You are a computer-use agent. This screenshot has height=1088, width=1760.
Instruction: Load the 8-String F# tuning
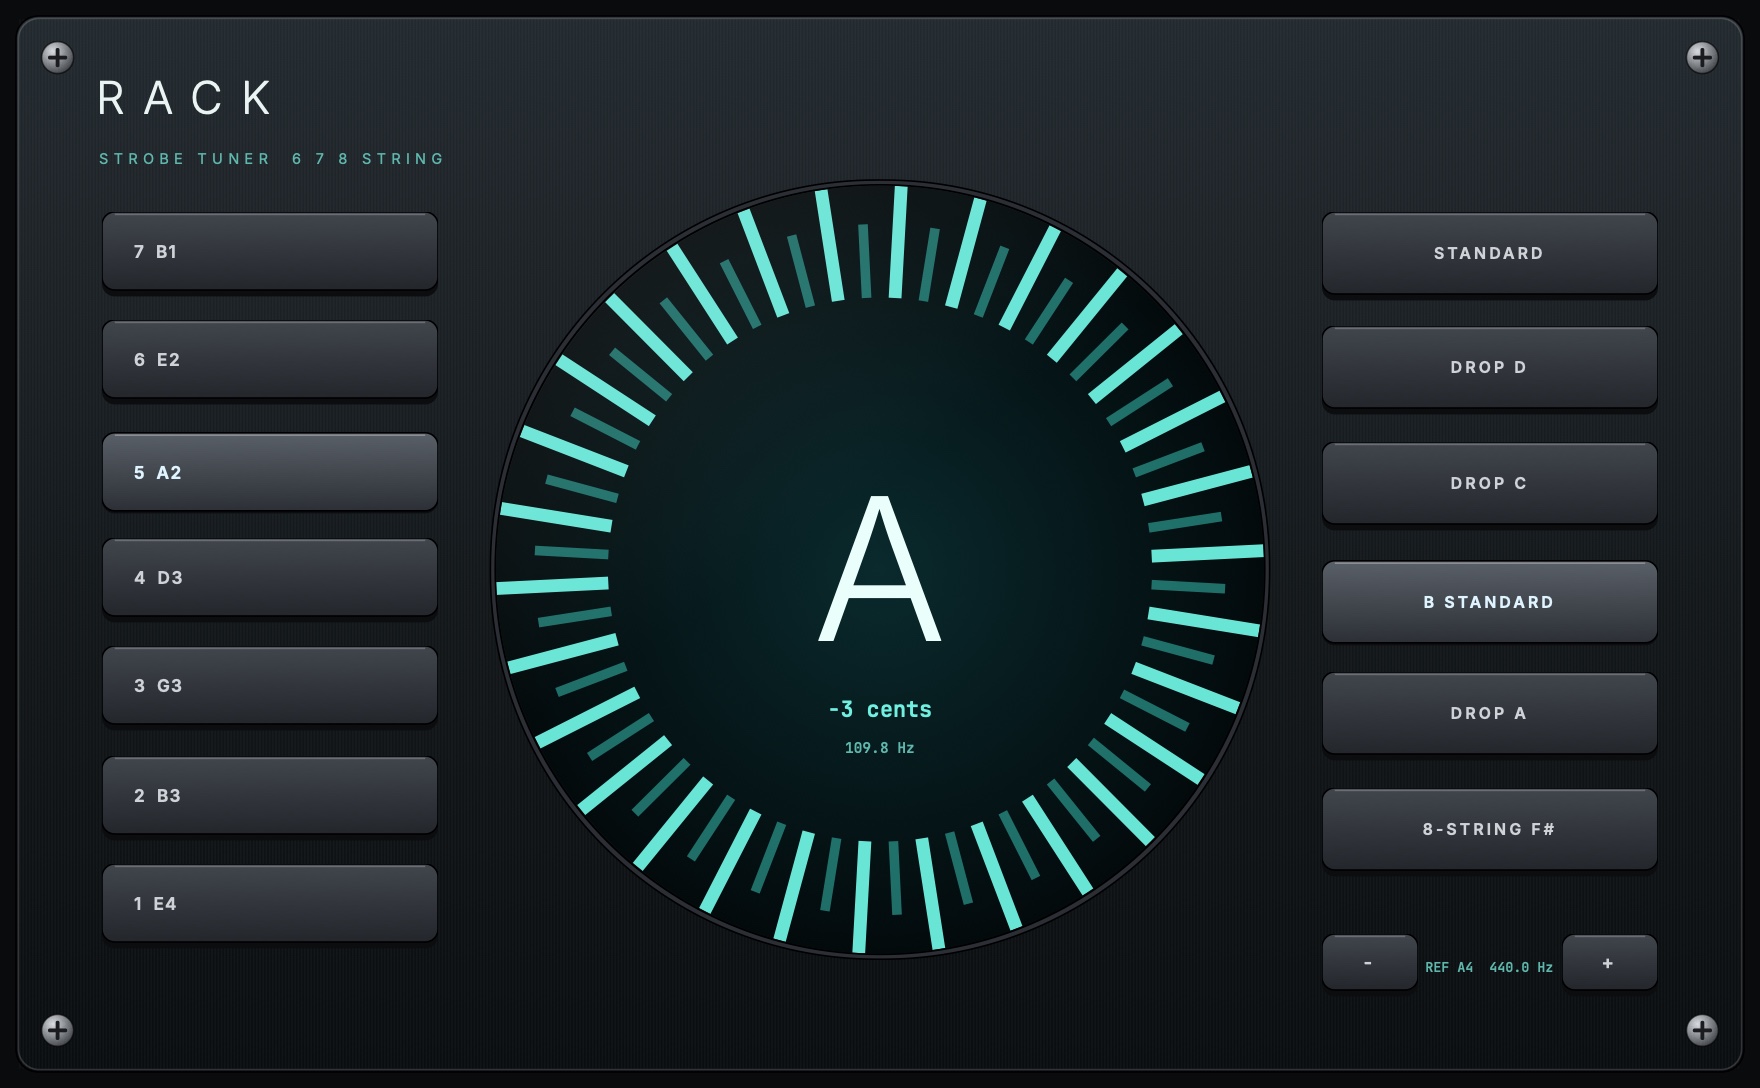(1489, 829)
